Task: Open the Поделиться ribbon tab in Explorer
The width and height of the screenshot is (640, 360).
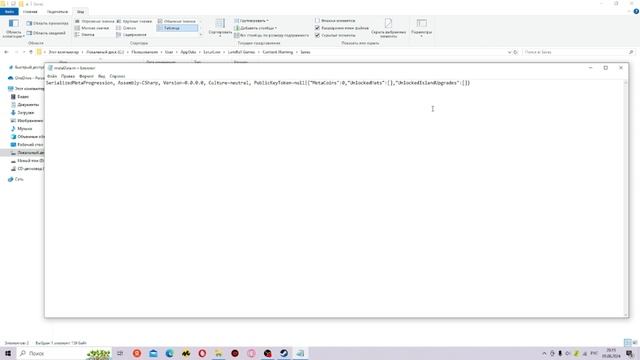Action: coord(57,12)
